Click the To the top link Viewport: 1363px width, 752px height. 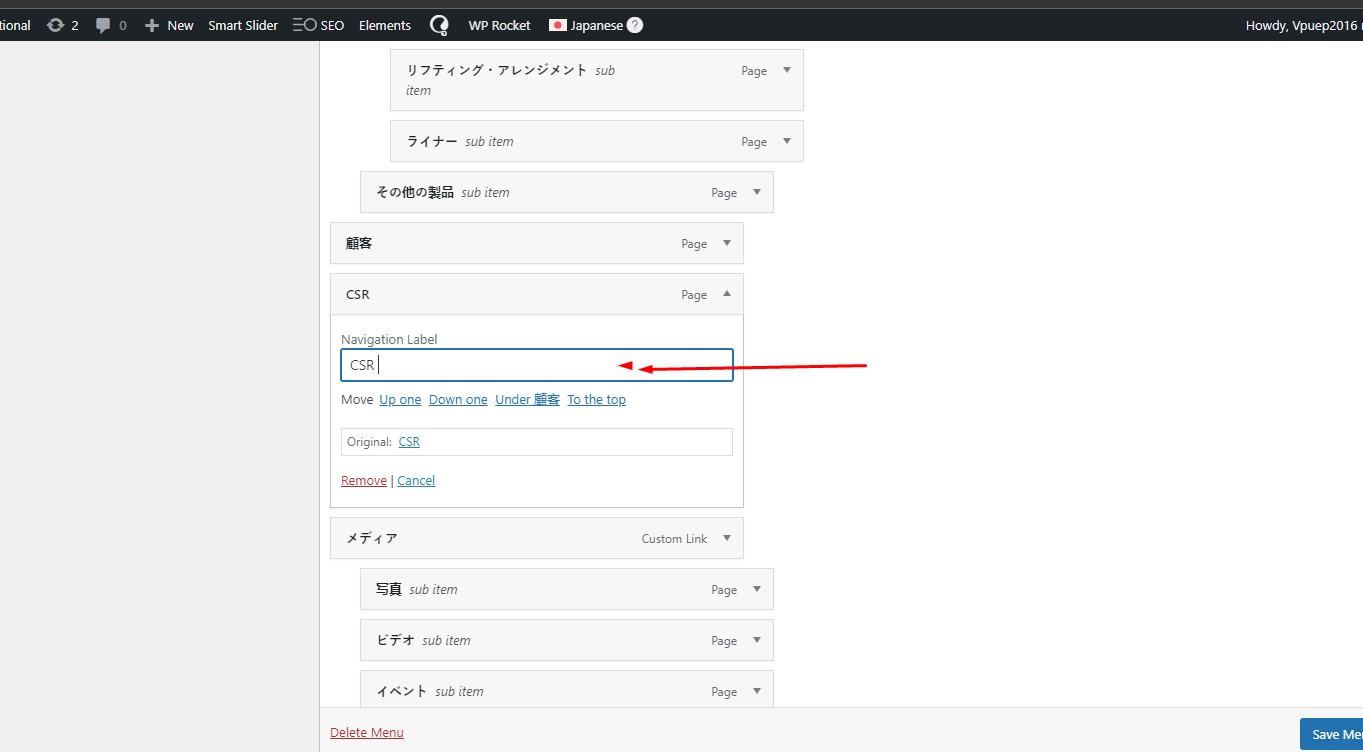click(x=596, y=399)
